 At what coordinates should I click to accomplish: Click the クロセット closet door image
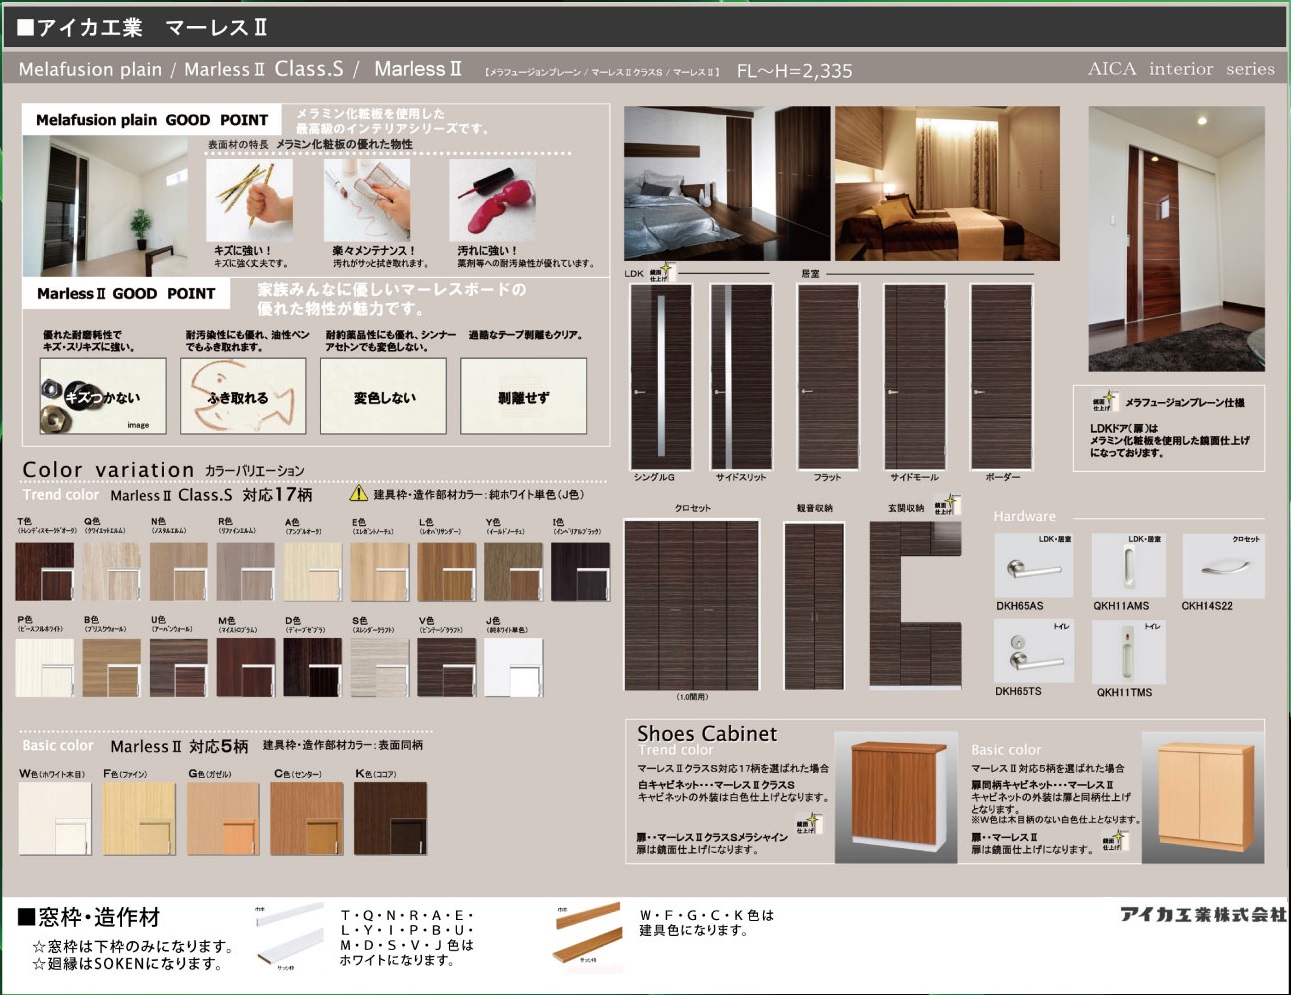(x=692, y=605)
